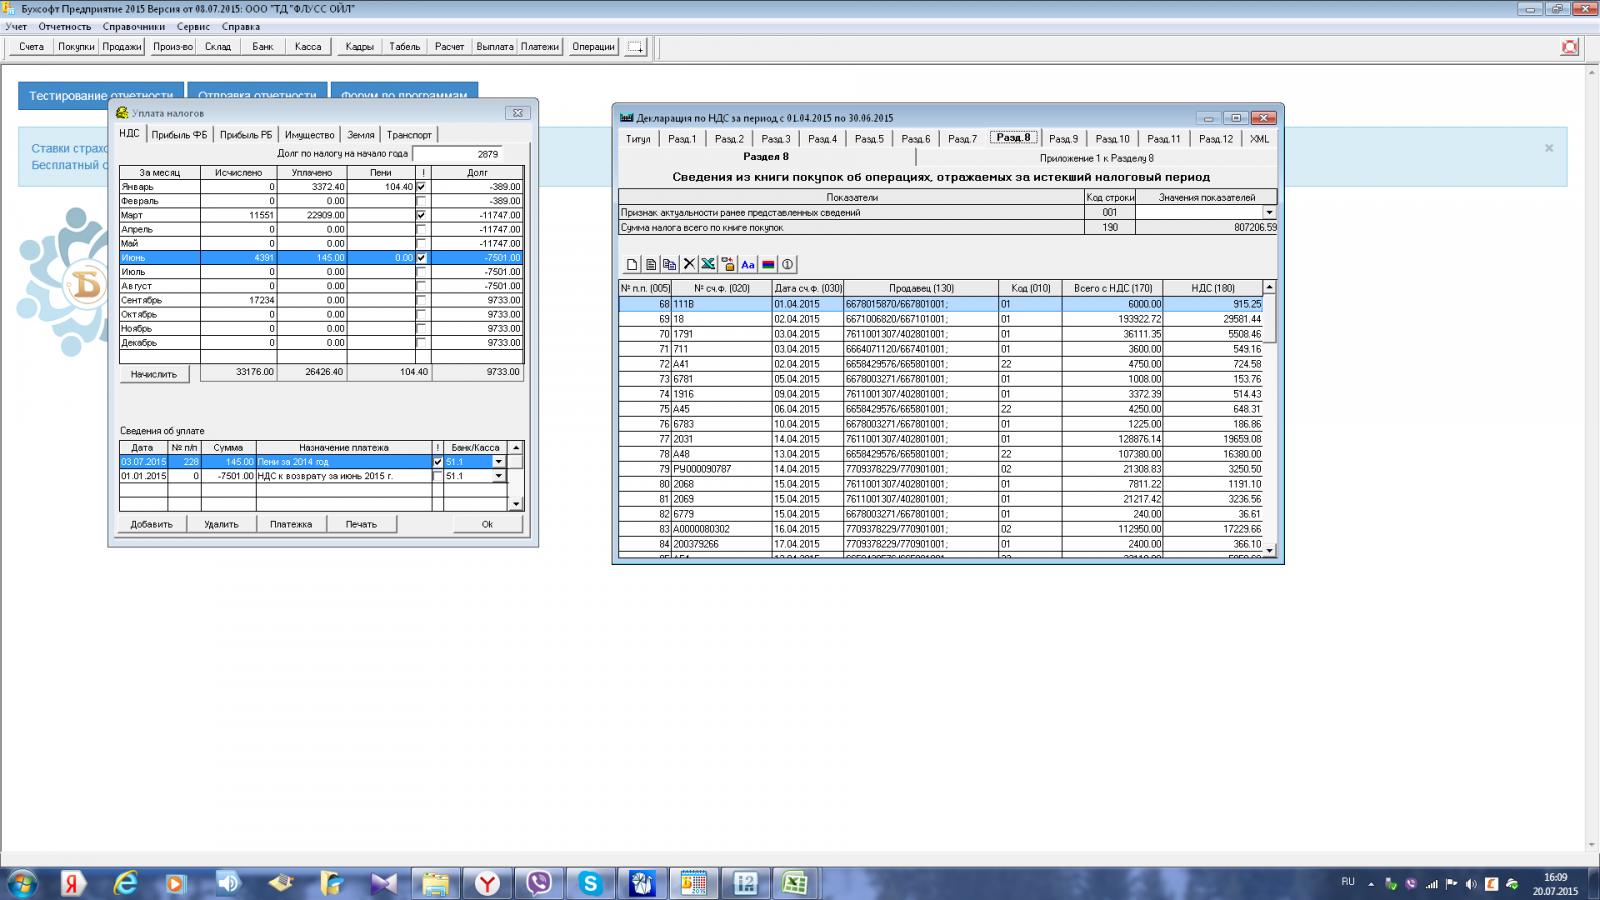Screen dimensions: 1600x900
Task: Check the box for Сентябрь row
Action: (421, 300)
